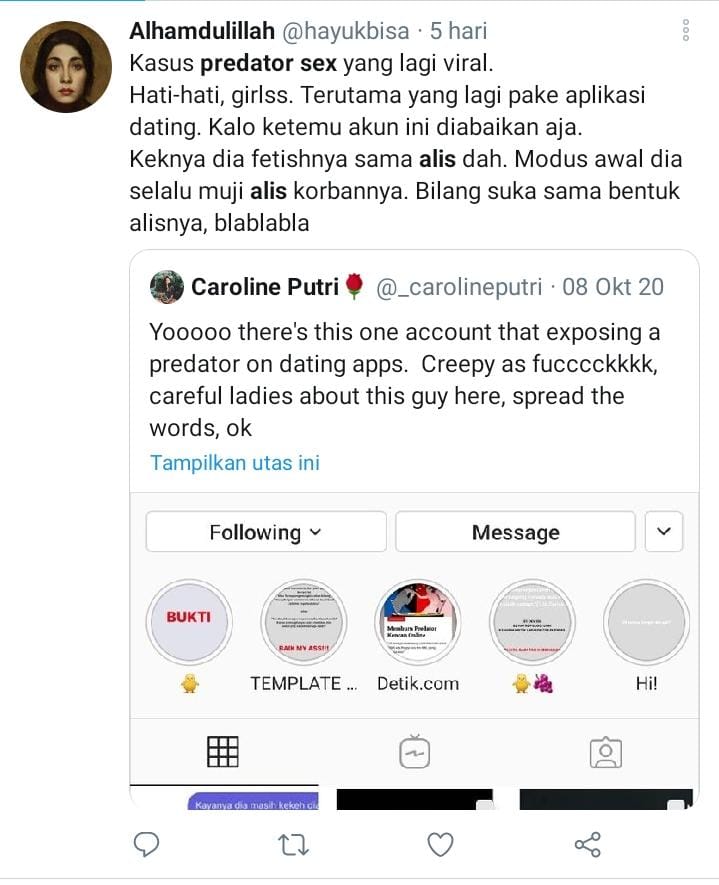Open the BUKTI story highlight
Image resolution: width=719 pixels, height=885 pixels.
188,621
